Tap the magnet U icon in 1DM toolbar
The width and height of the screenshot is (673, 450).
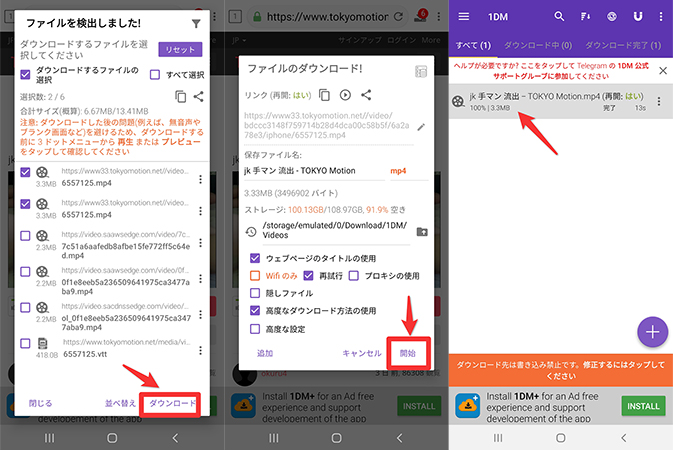coord(638,16)
